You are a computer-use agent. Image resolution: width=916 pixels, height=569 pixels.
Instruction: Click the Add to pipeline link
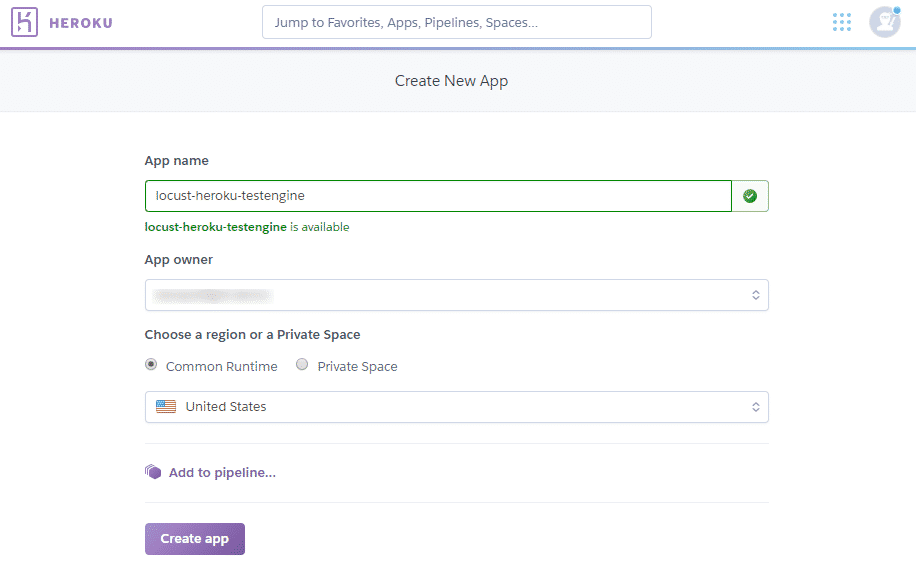[x=222, y=472]
